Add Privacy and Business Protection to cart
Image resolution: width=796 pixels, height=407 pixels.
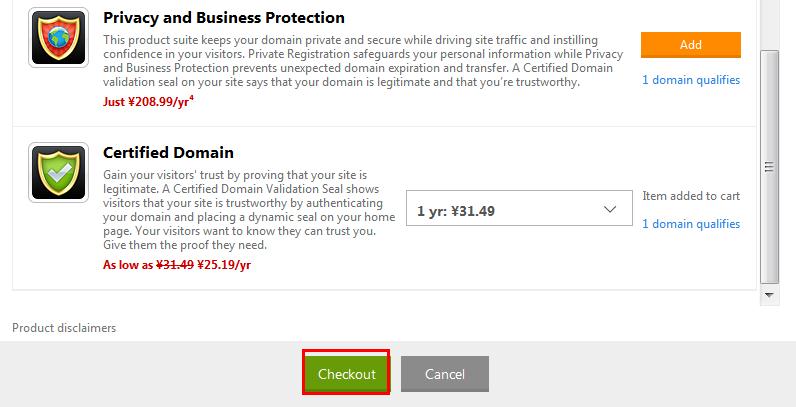690,45
